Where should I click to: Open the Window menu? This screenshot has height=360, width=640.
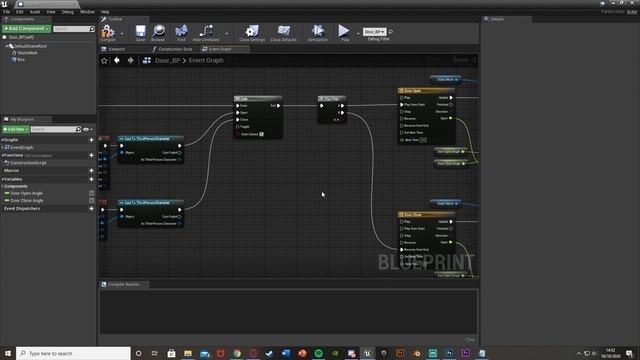(x=87, y=12)
